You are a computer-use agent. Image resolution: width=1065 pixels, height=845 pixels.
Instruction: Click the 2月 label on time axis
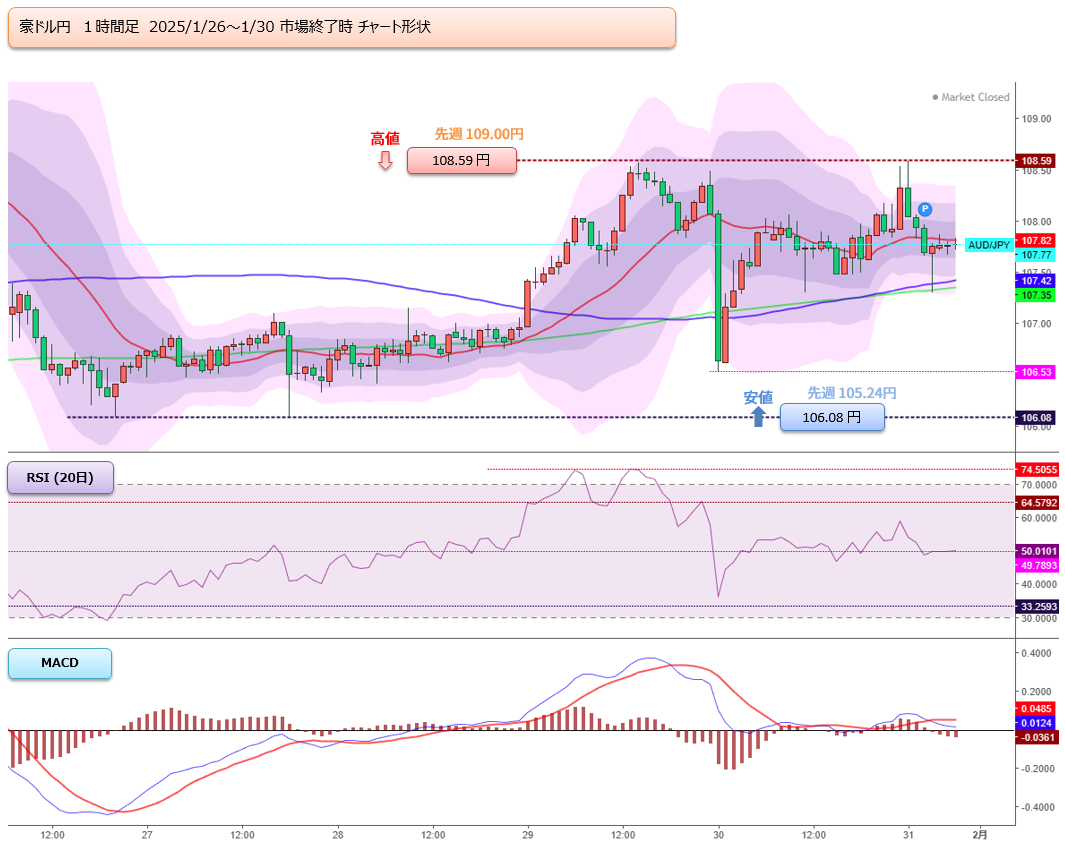click(x=979, y=835)
